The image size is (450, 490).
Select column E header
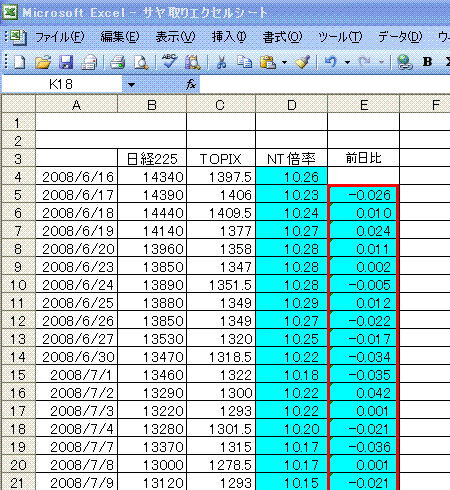[364, 105]
